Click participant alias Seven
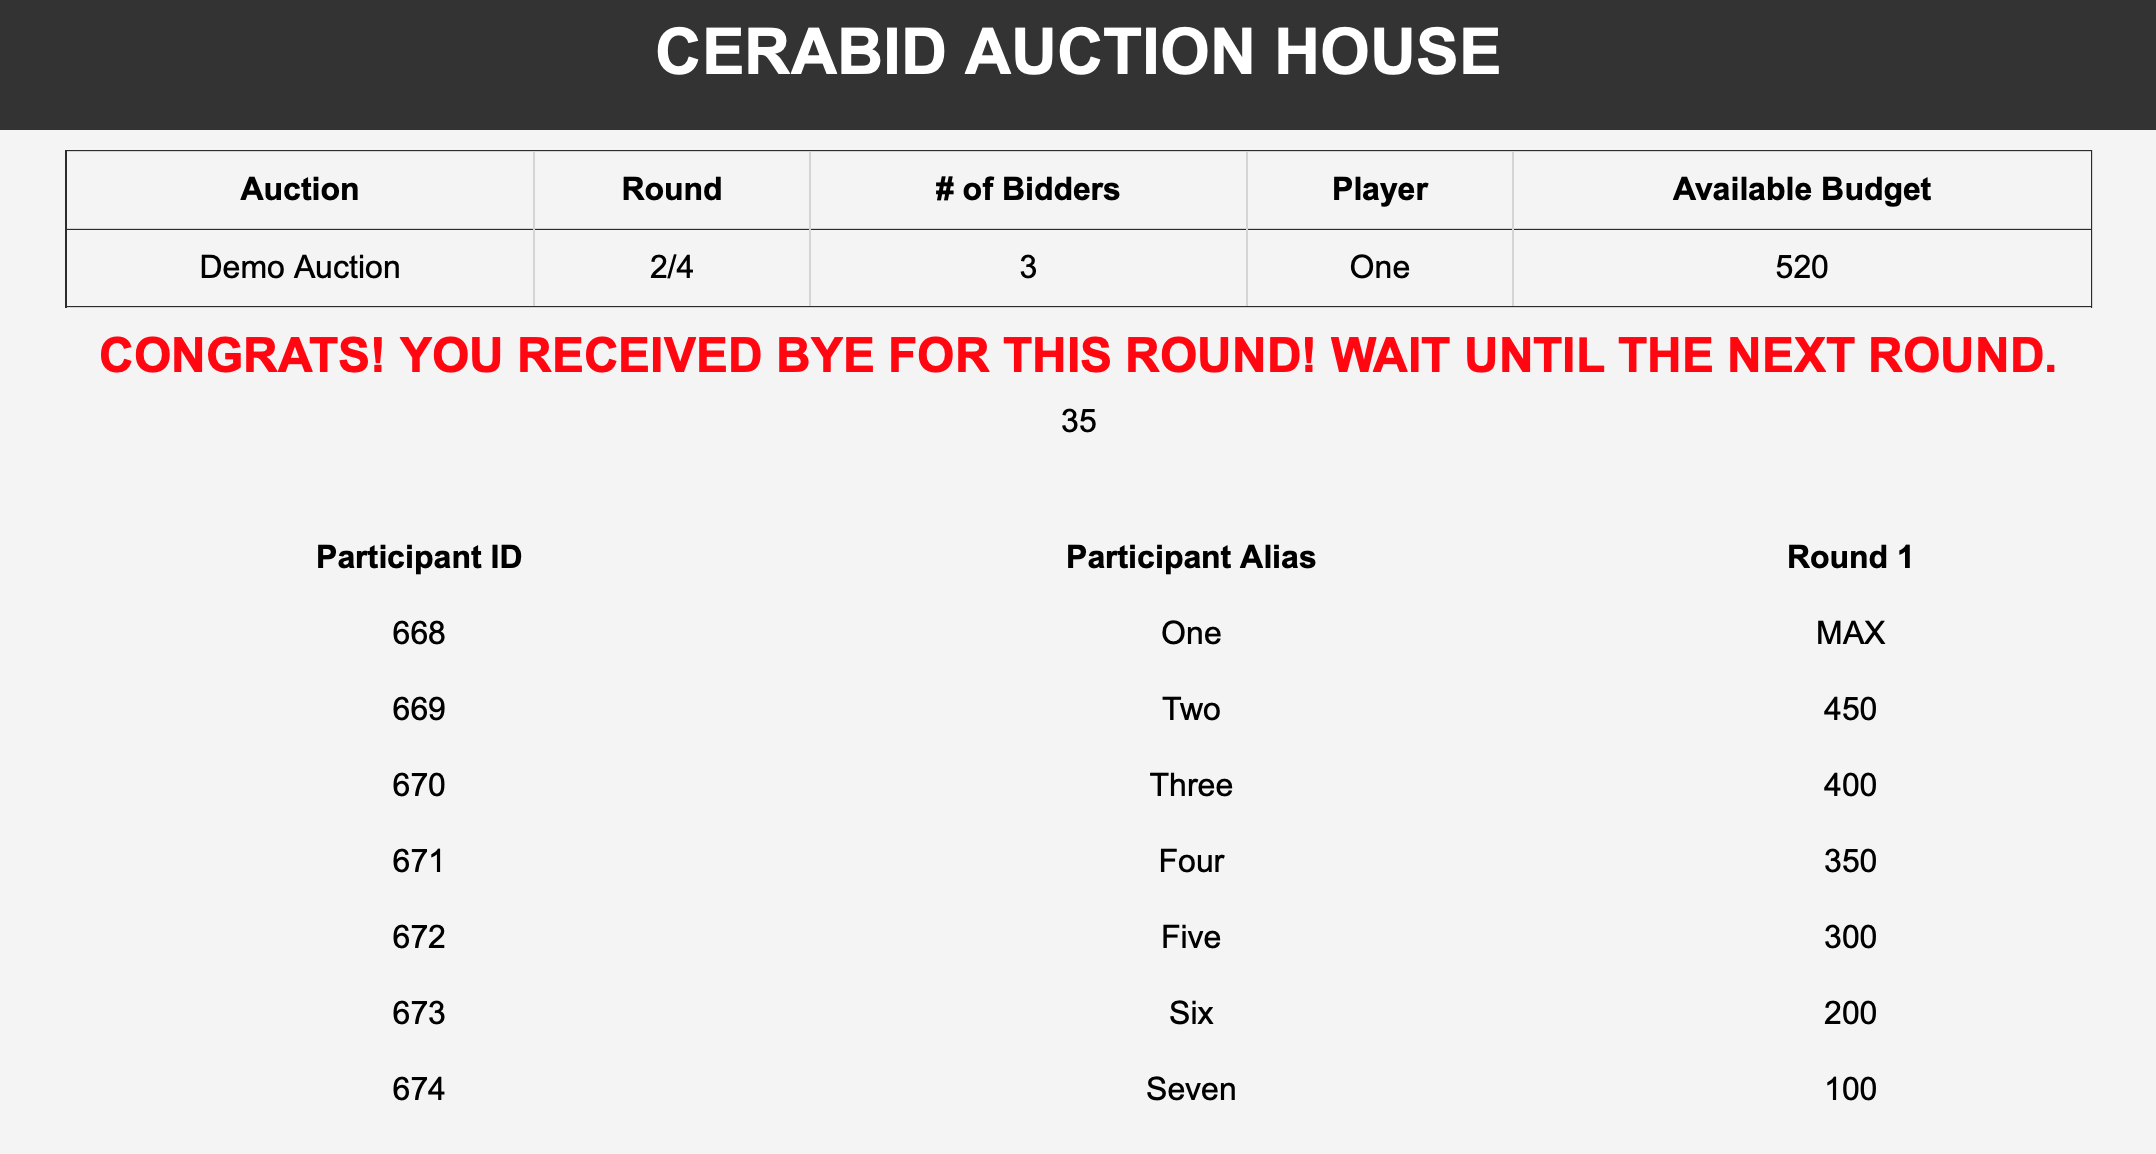The height and width of the screenshot is (1154, 2156). click(1190, 1089)
